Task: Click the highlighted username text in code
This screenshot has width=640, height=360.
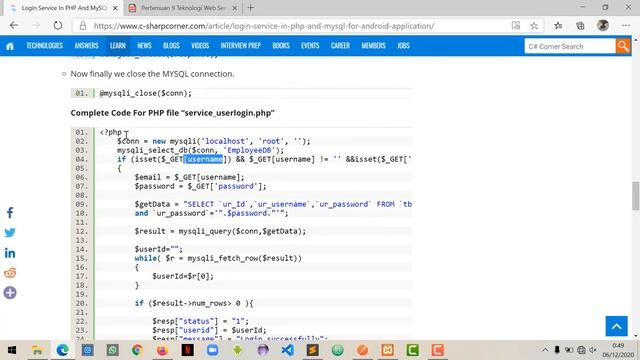Action: [x=204, y=159]
